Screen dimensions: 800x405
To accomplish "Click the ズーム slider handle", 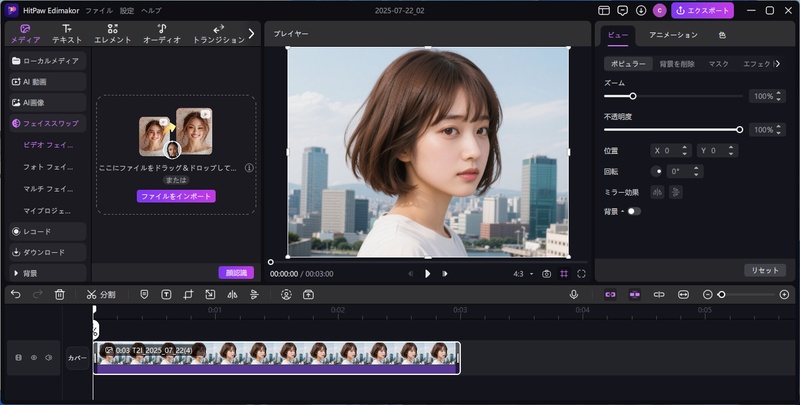I will coord(633,96).
